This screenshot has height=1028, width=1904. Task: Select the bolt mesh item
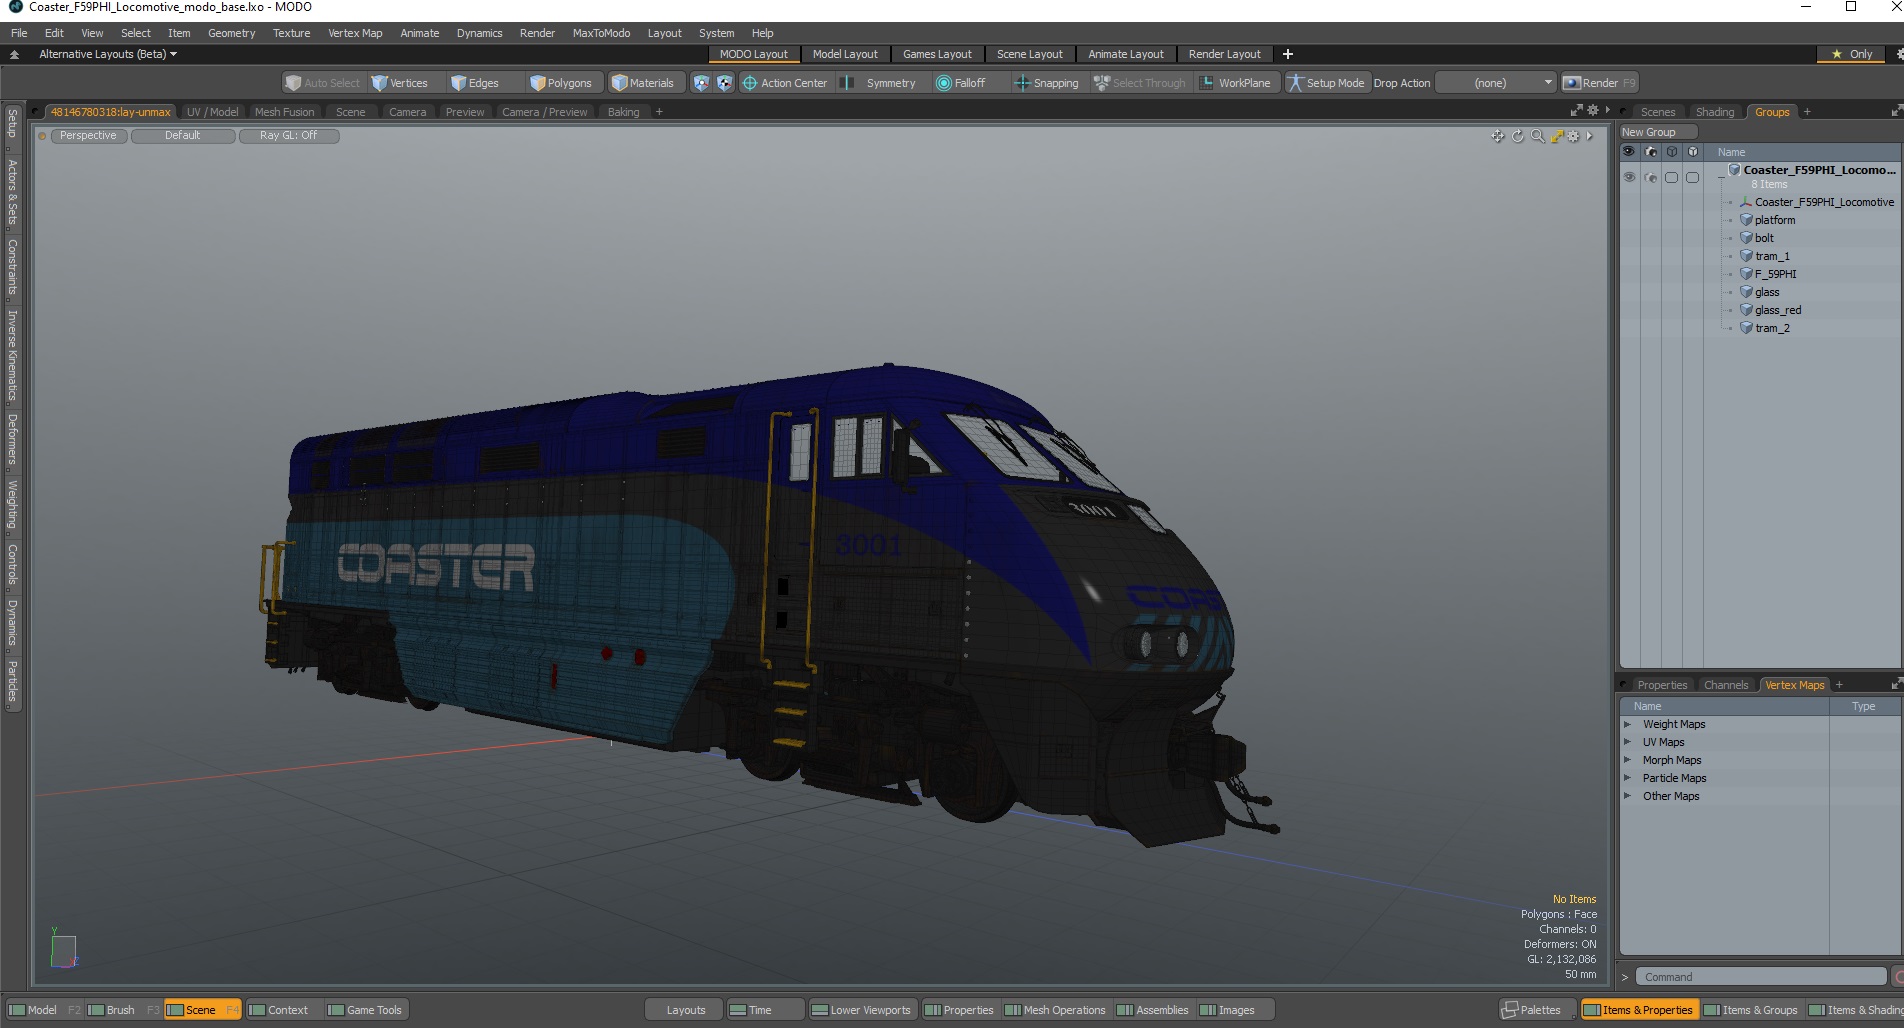point(1764,238)
